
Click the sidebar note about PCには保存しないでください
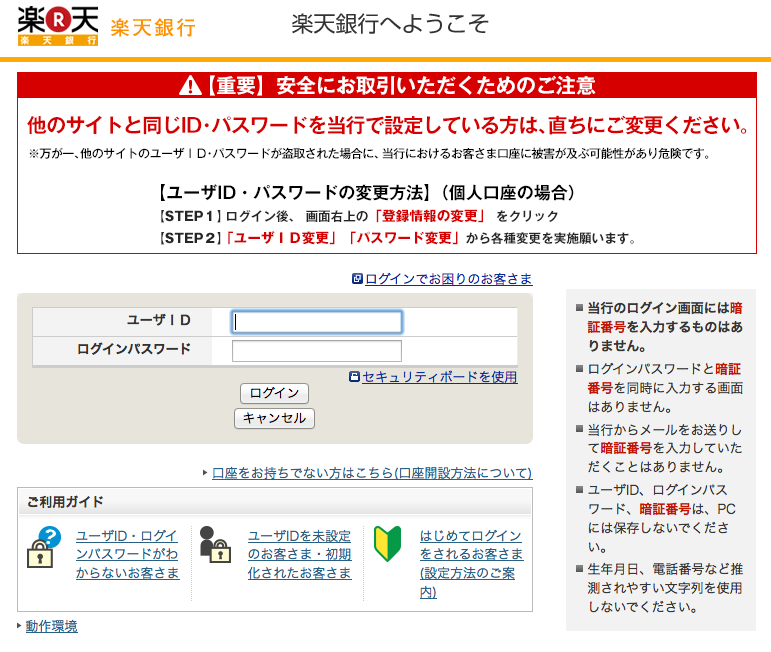coord(662,518)
